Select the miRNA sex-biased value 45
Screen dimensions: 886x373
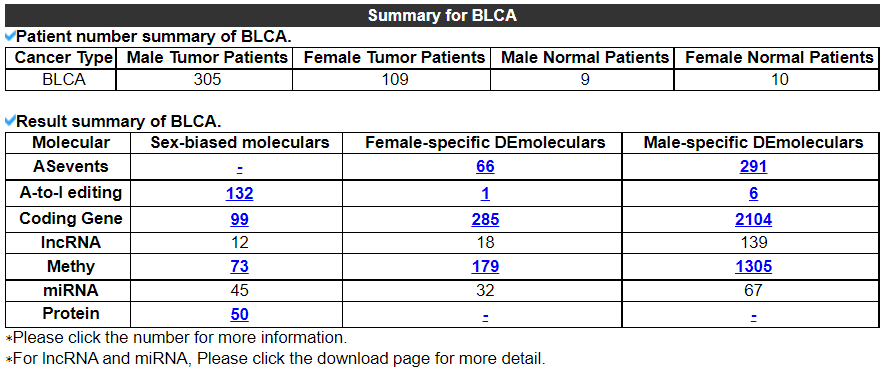[240, 290]
